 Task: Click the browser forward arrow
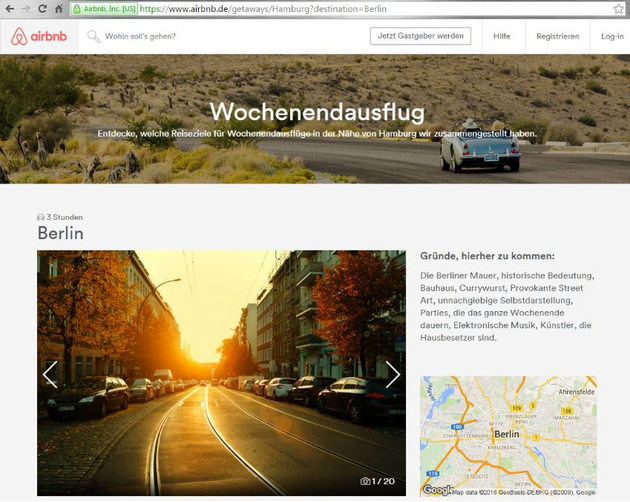point(26,9)
